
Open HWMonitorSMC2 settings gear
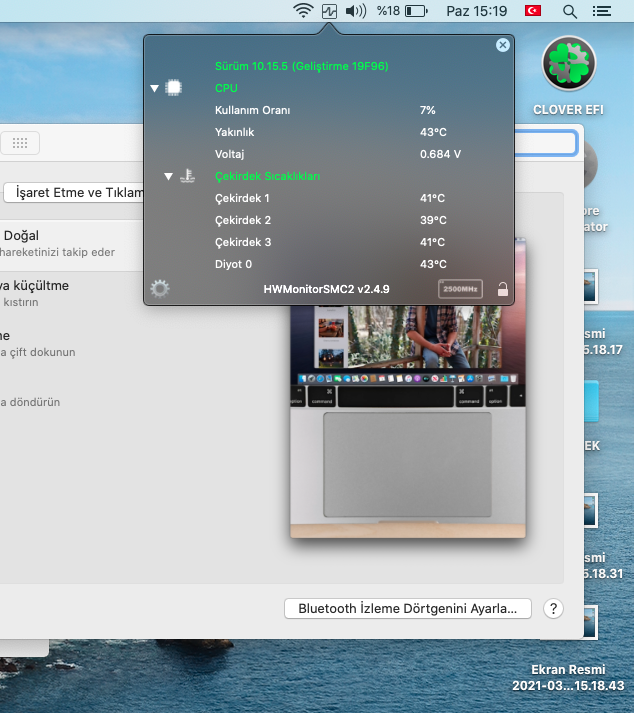(x=159, y=289)
